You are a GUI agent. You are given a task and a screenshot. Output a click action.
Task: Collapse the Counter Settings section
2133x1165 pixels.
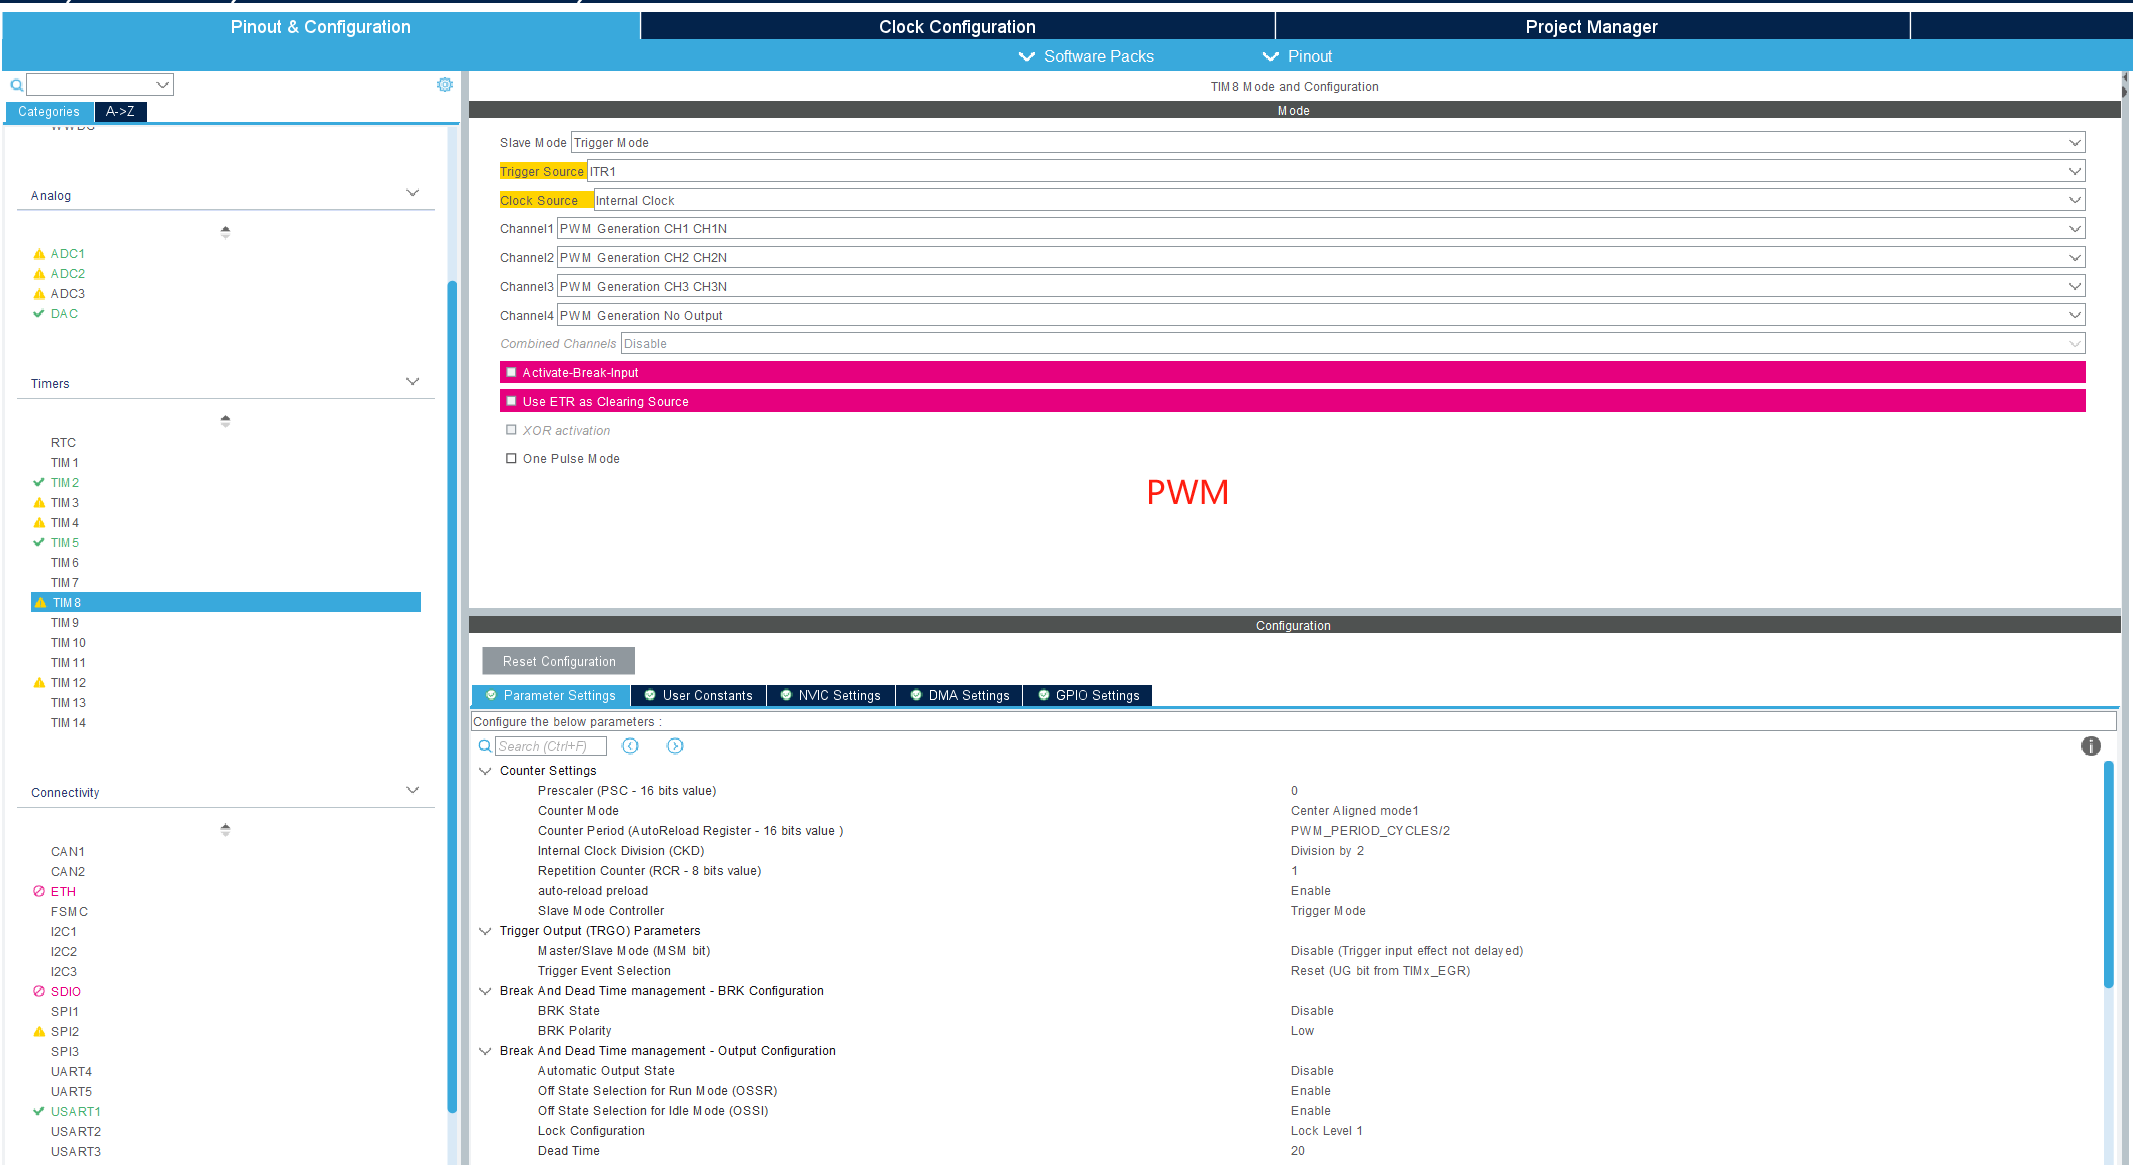[x=485, y=771]
